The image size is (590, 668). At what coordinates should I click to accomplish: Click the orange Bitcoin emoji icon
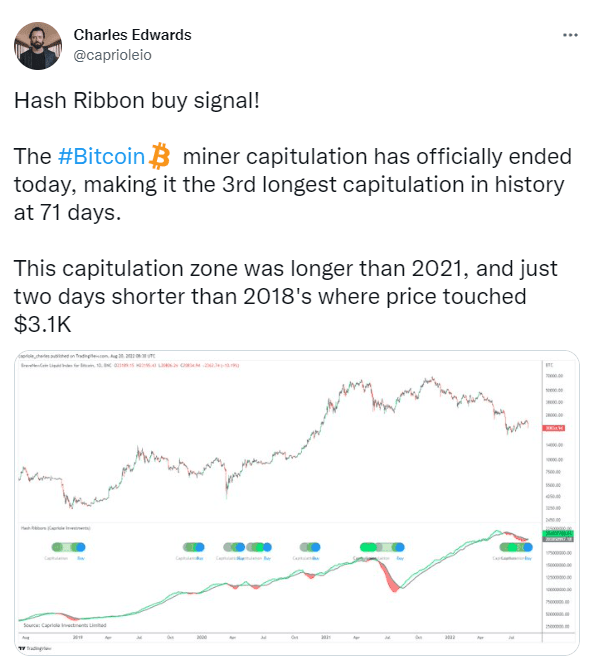pos(160,156)
